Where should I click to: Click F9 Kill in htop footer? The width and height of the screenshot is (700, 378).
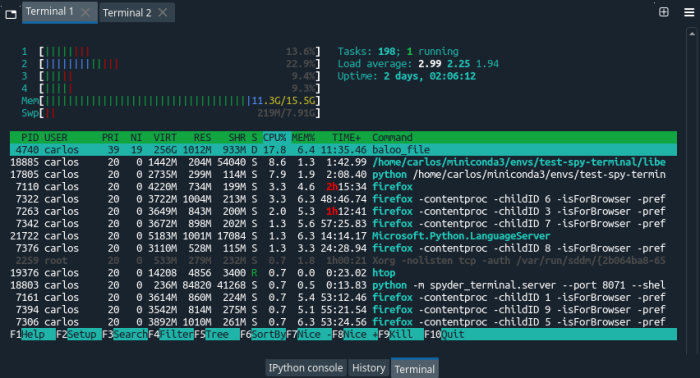tap(400, 334)
